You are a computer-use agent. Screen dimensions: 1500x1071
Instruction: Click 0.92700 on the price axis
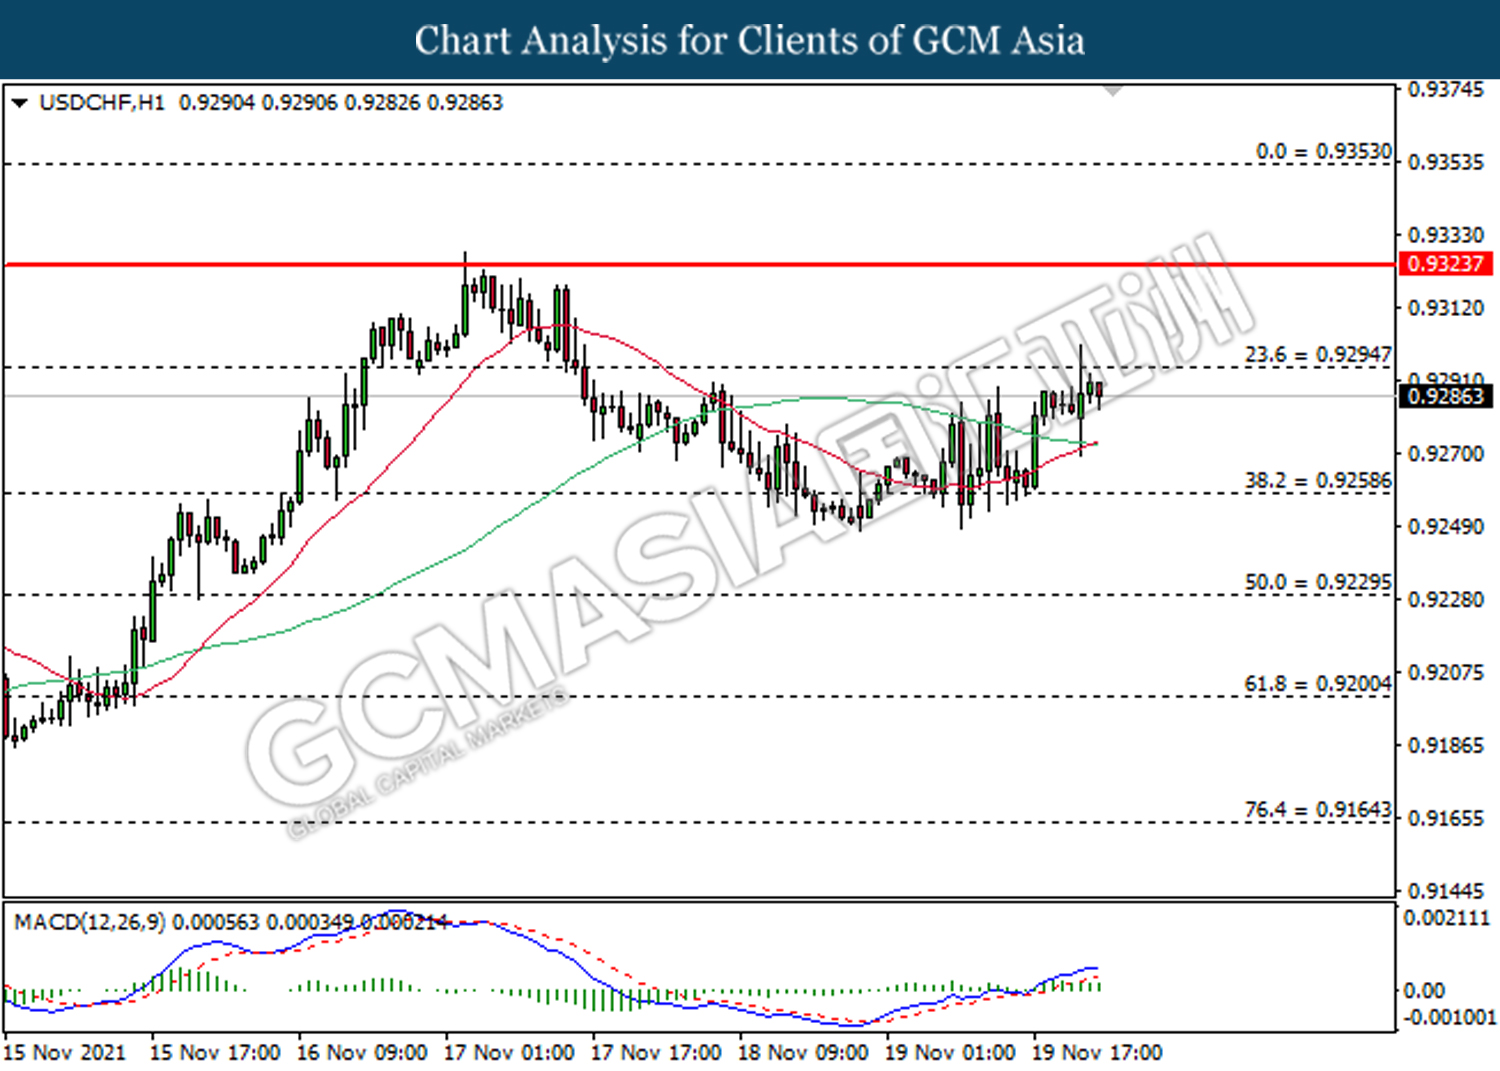(x=1446, y=454)
